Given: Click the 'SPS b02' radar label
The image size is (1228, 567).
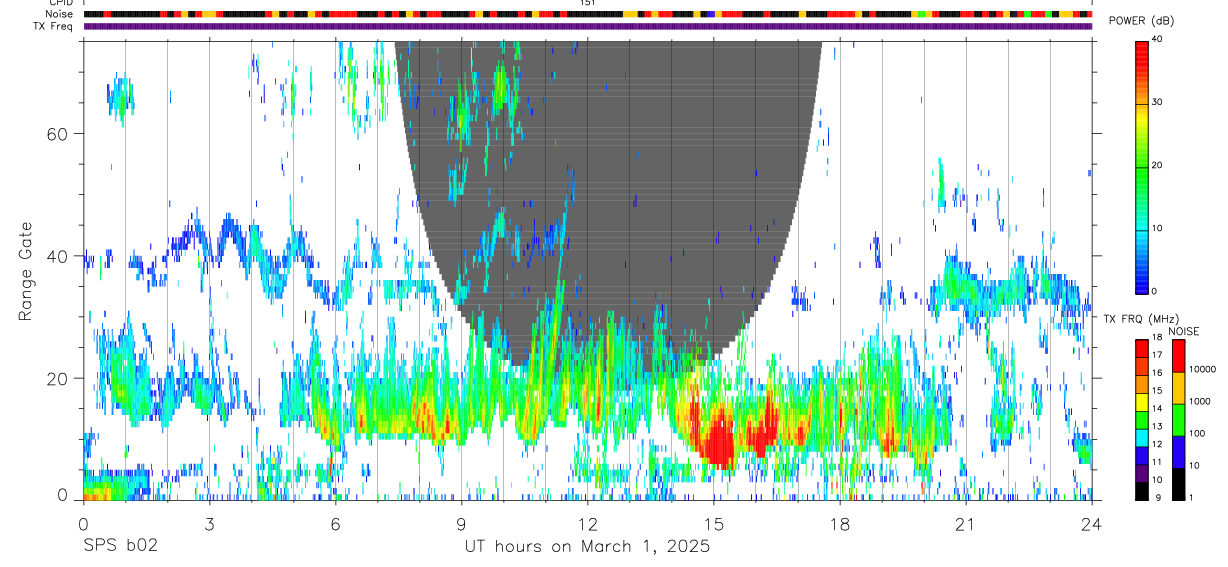Looking at the screenshot, I should 120,547.
